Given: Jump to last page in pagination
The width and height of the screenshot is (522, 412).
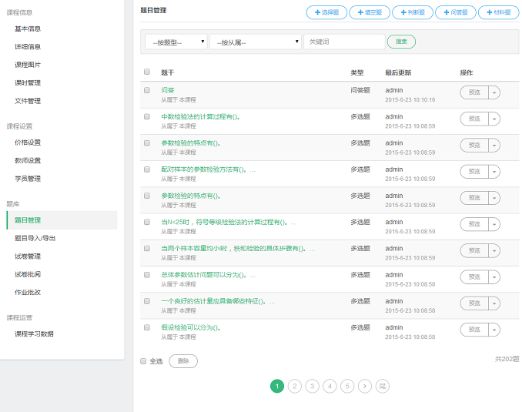Looking at the screenshot, I should pos(382,386).
